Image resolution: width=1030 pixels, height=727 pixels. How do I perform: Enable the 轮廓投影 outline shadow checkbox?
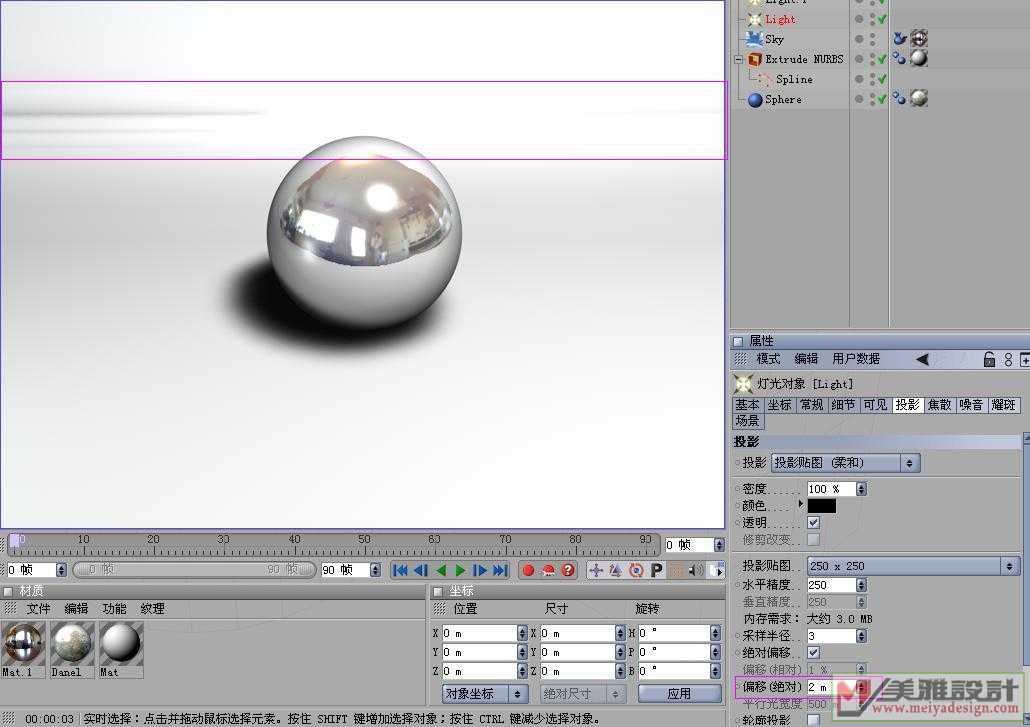tap(814, 720)
